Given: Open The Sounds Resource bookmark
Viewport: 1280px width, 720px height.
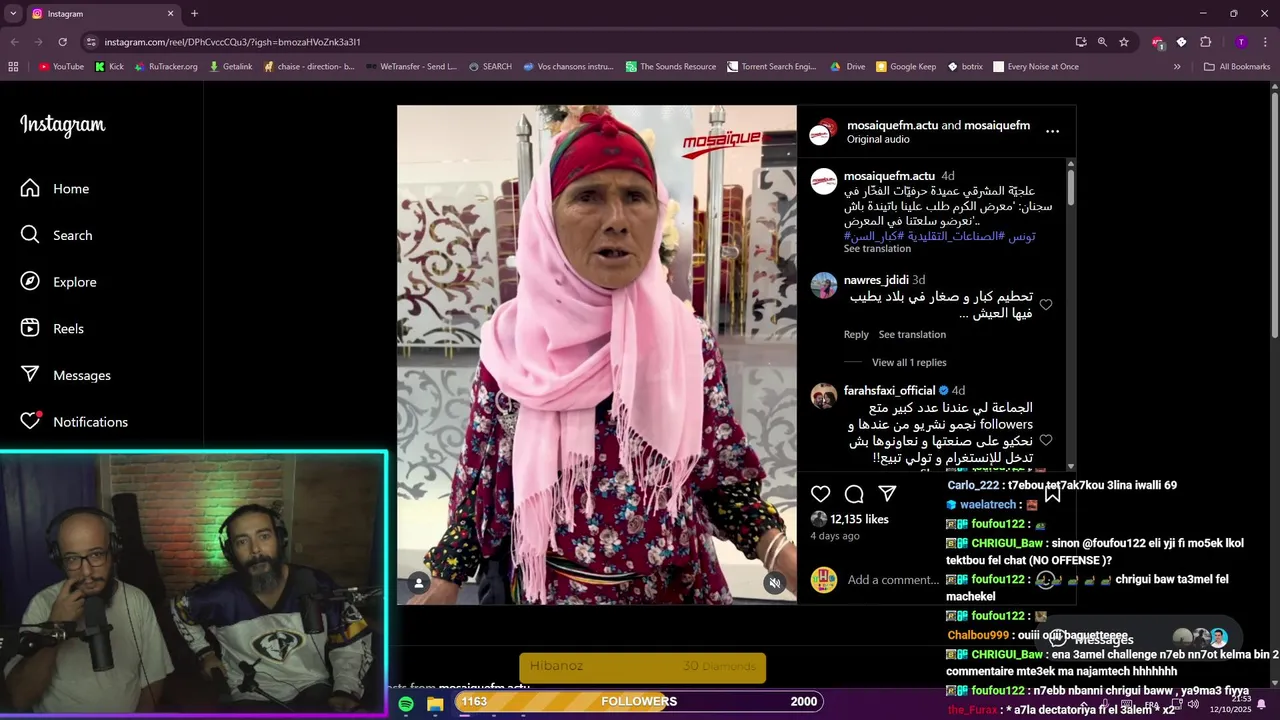Looking at the screenshot, I should [x=671, y=67].
